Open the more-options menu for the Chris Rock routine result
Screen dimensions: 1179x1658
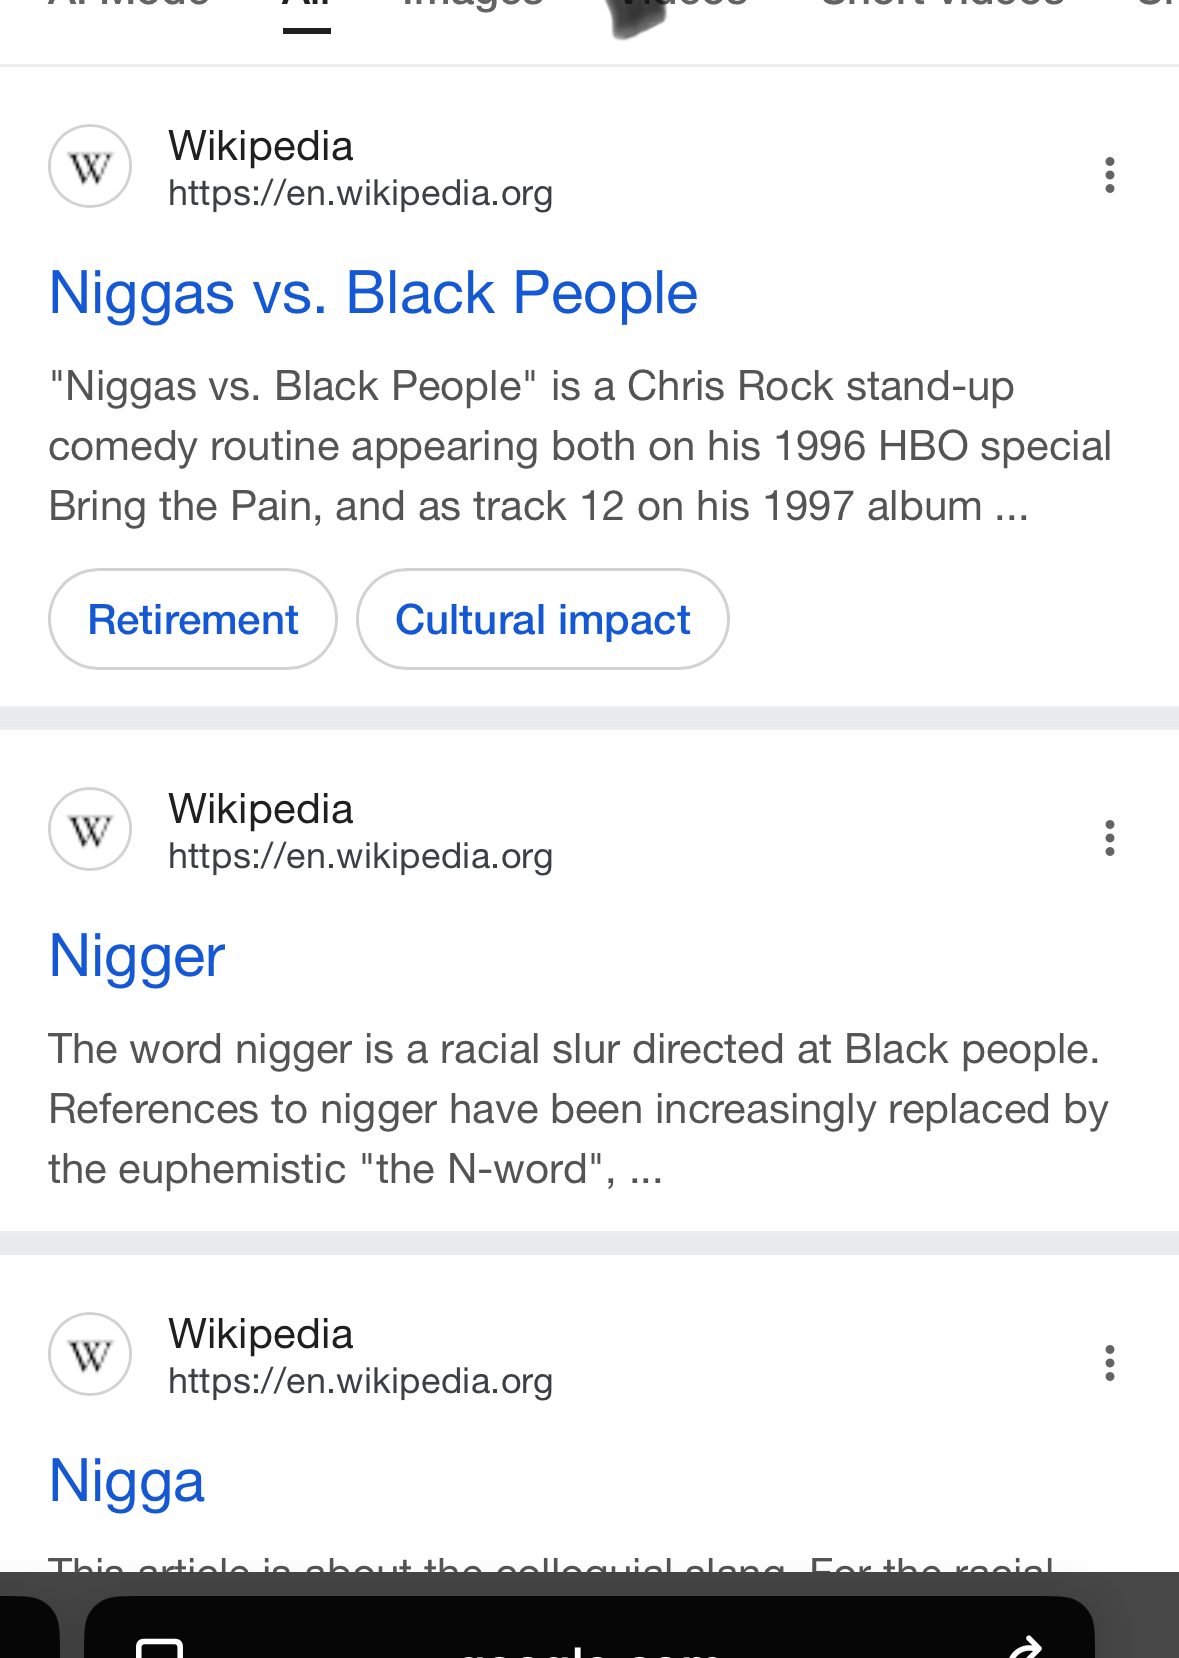tap(1109, 175)
